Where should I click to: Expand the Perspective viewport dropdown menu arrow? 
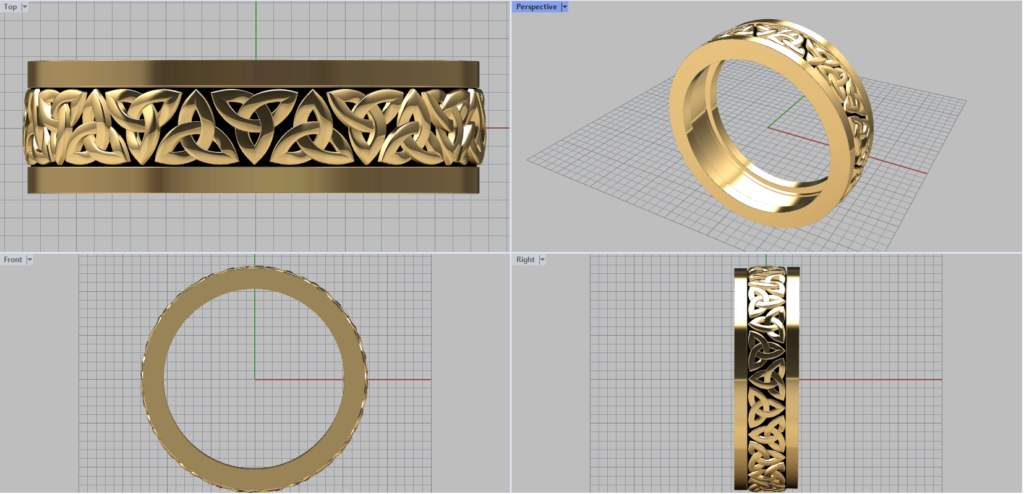(564, 6)
